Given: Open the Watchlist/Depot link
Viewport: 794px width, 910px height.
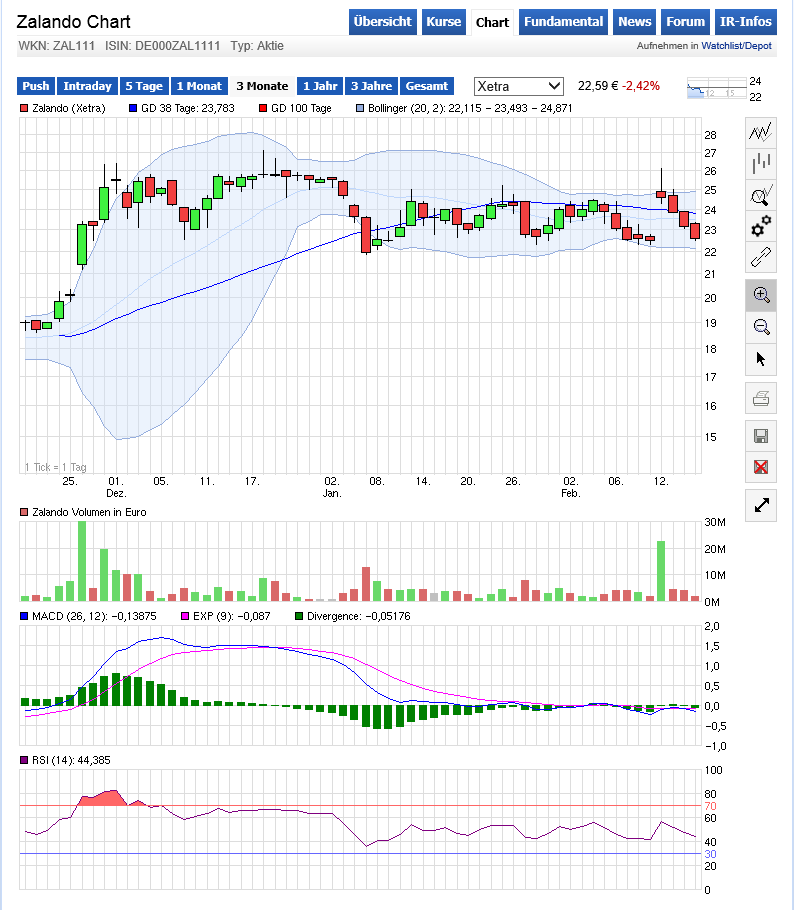Looking at the screenshot, I should click(737, 46).
